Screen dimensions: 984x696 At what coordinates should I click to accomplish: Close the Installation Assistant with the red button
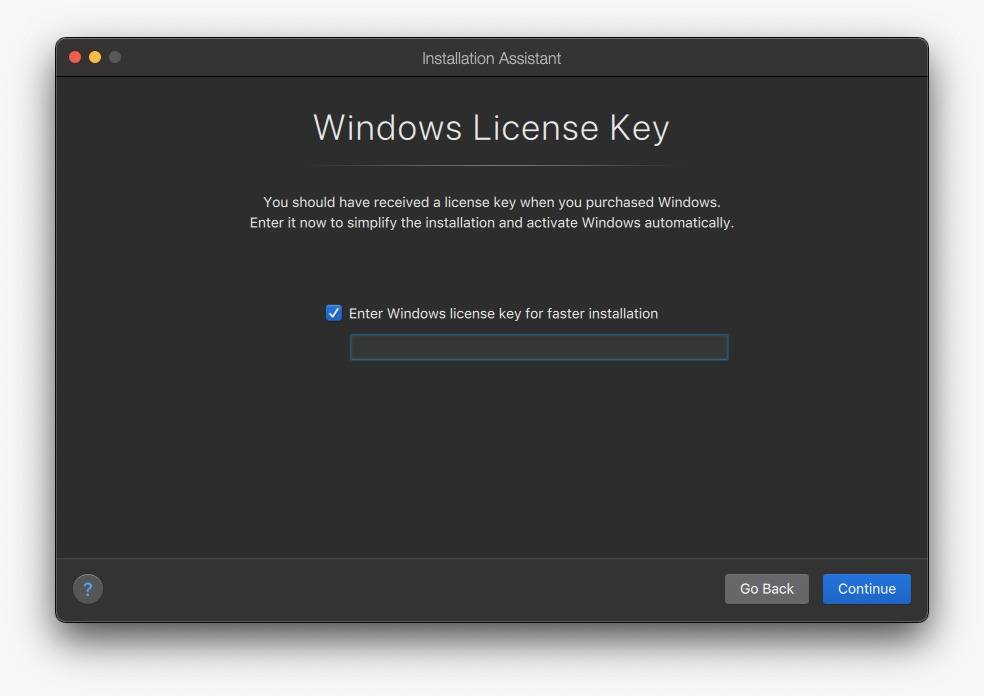pyautogui.click(x=75, y=57)
